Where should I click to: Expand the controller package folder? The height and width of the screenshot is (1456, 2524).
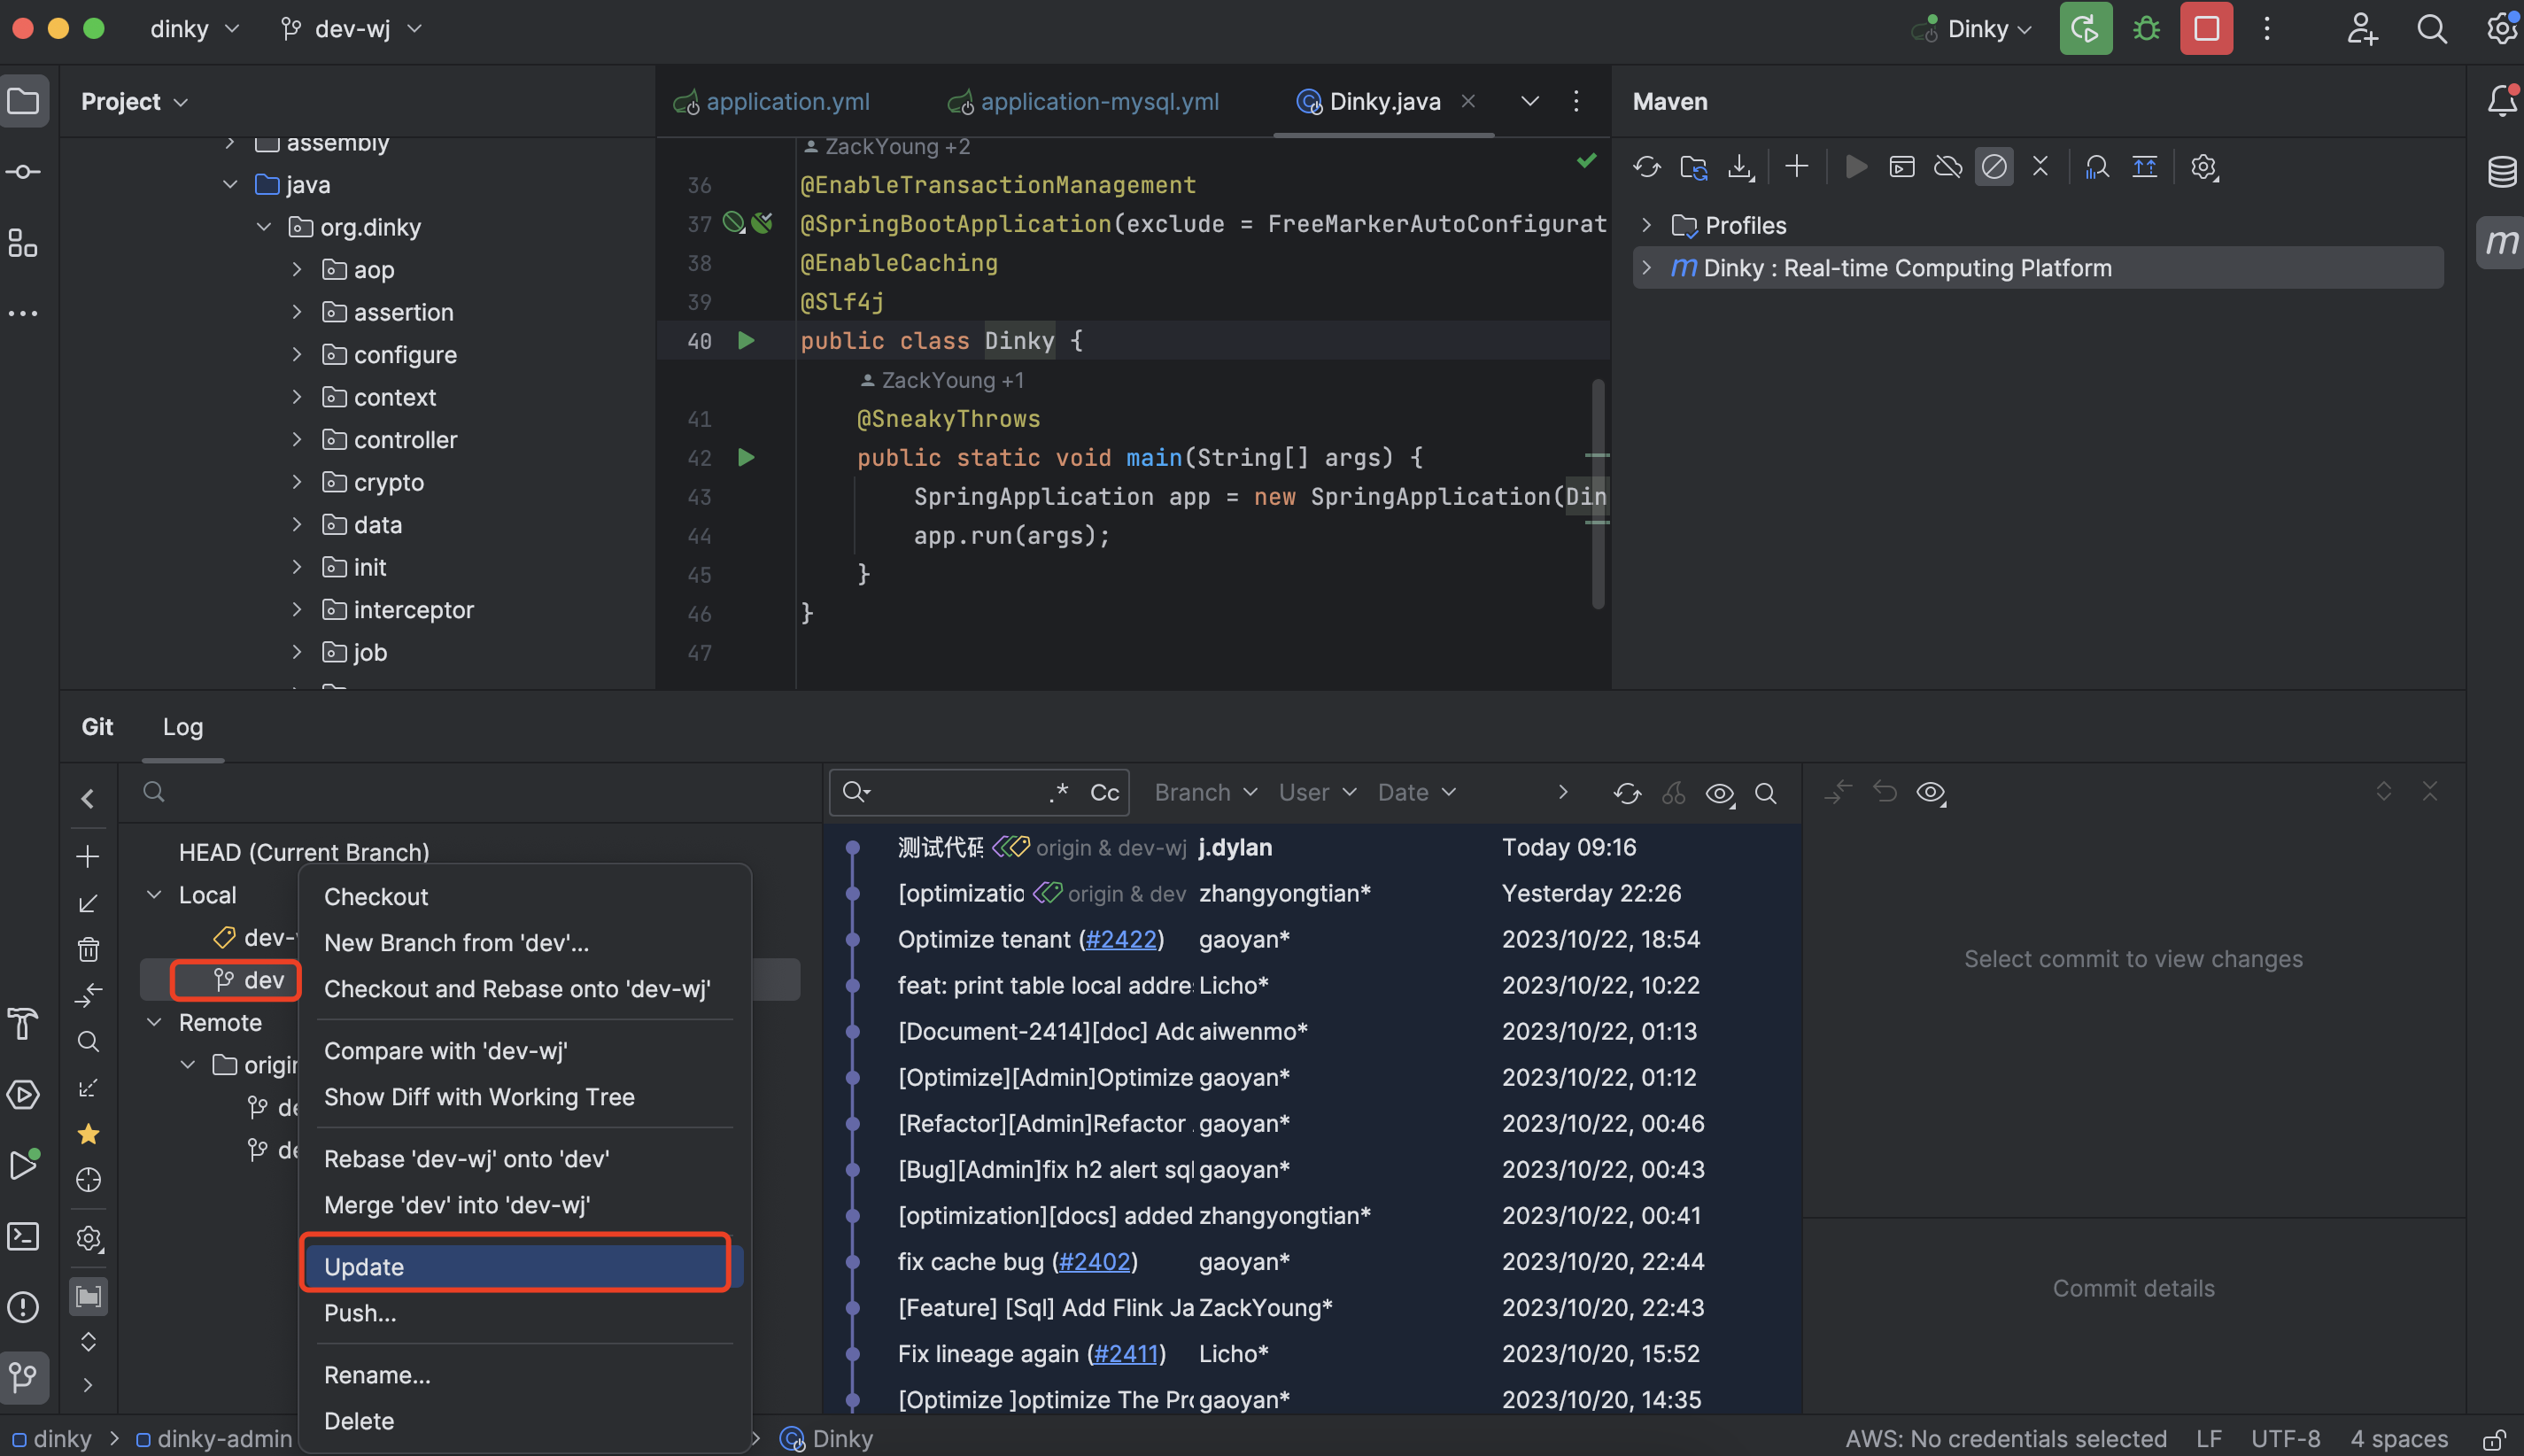(297, 440)
